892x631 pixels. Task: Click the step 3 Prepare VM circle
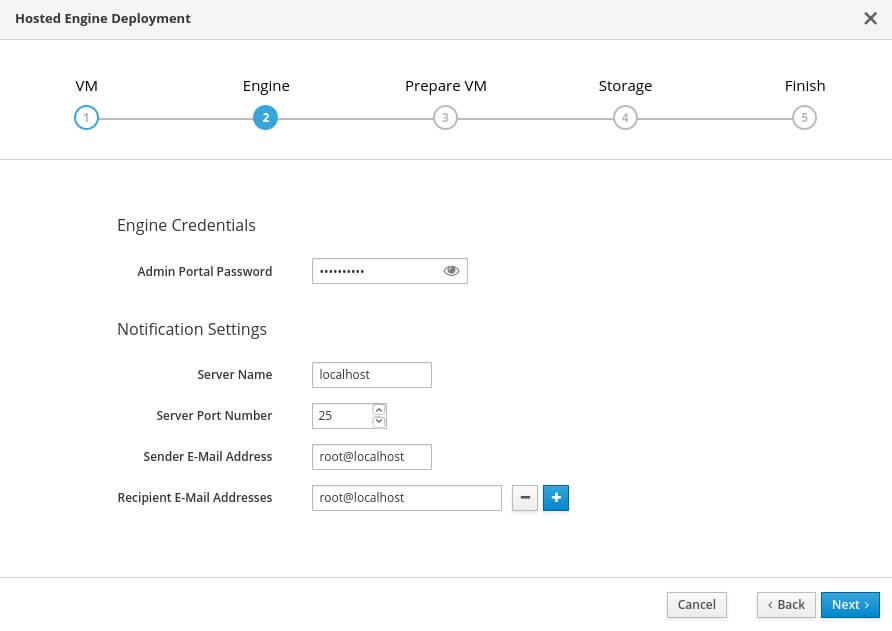(445, 118)
